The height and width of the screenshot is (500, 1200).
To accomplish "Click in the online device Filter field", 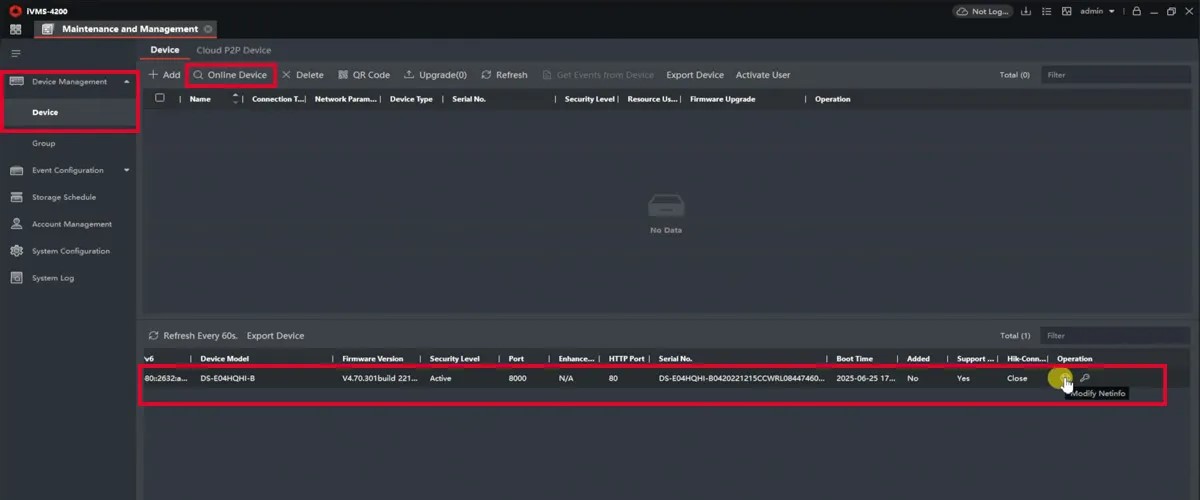I will (x=1115, y=336).
